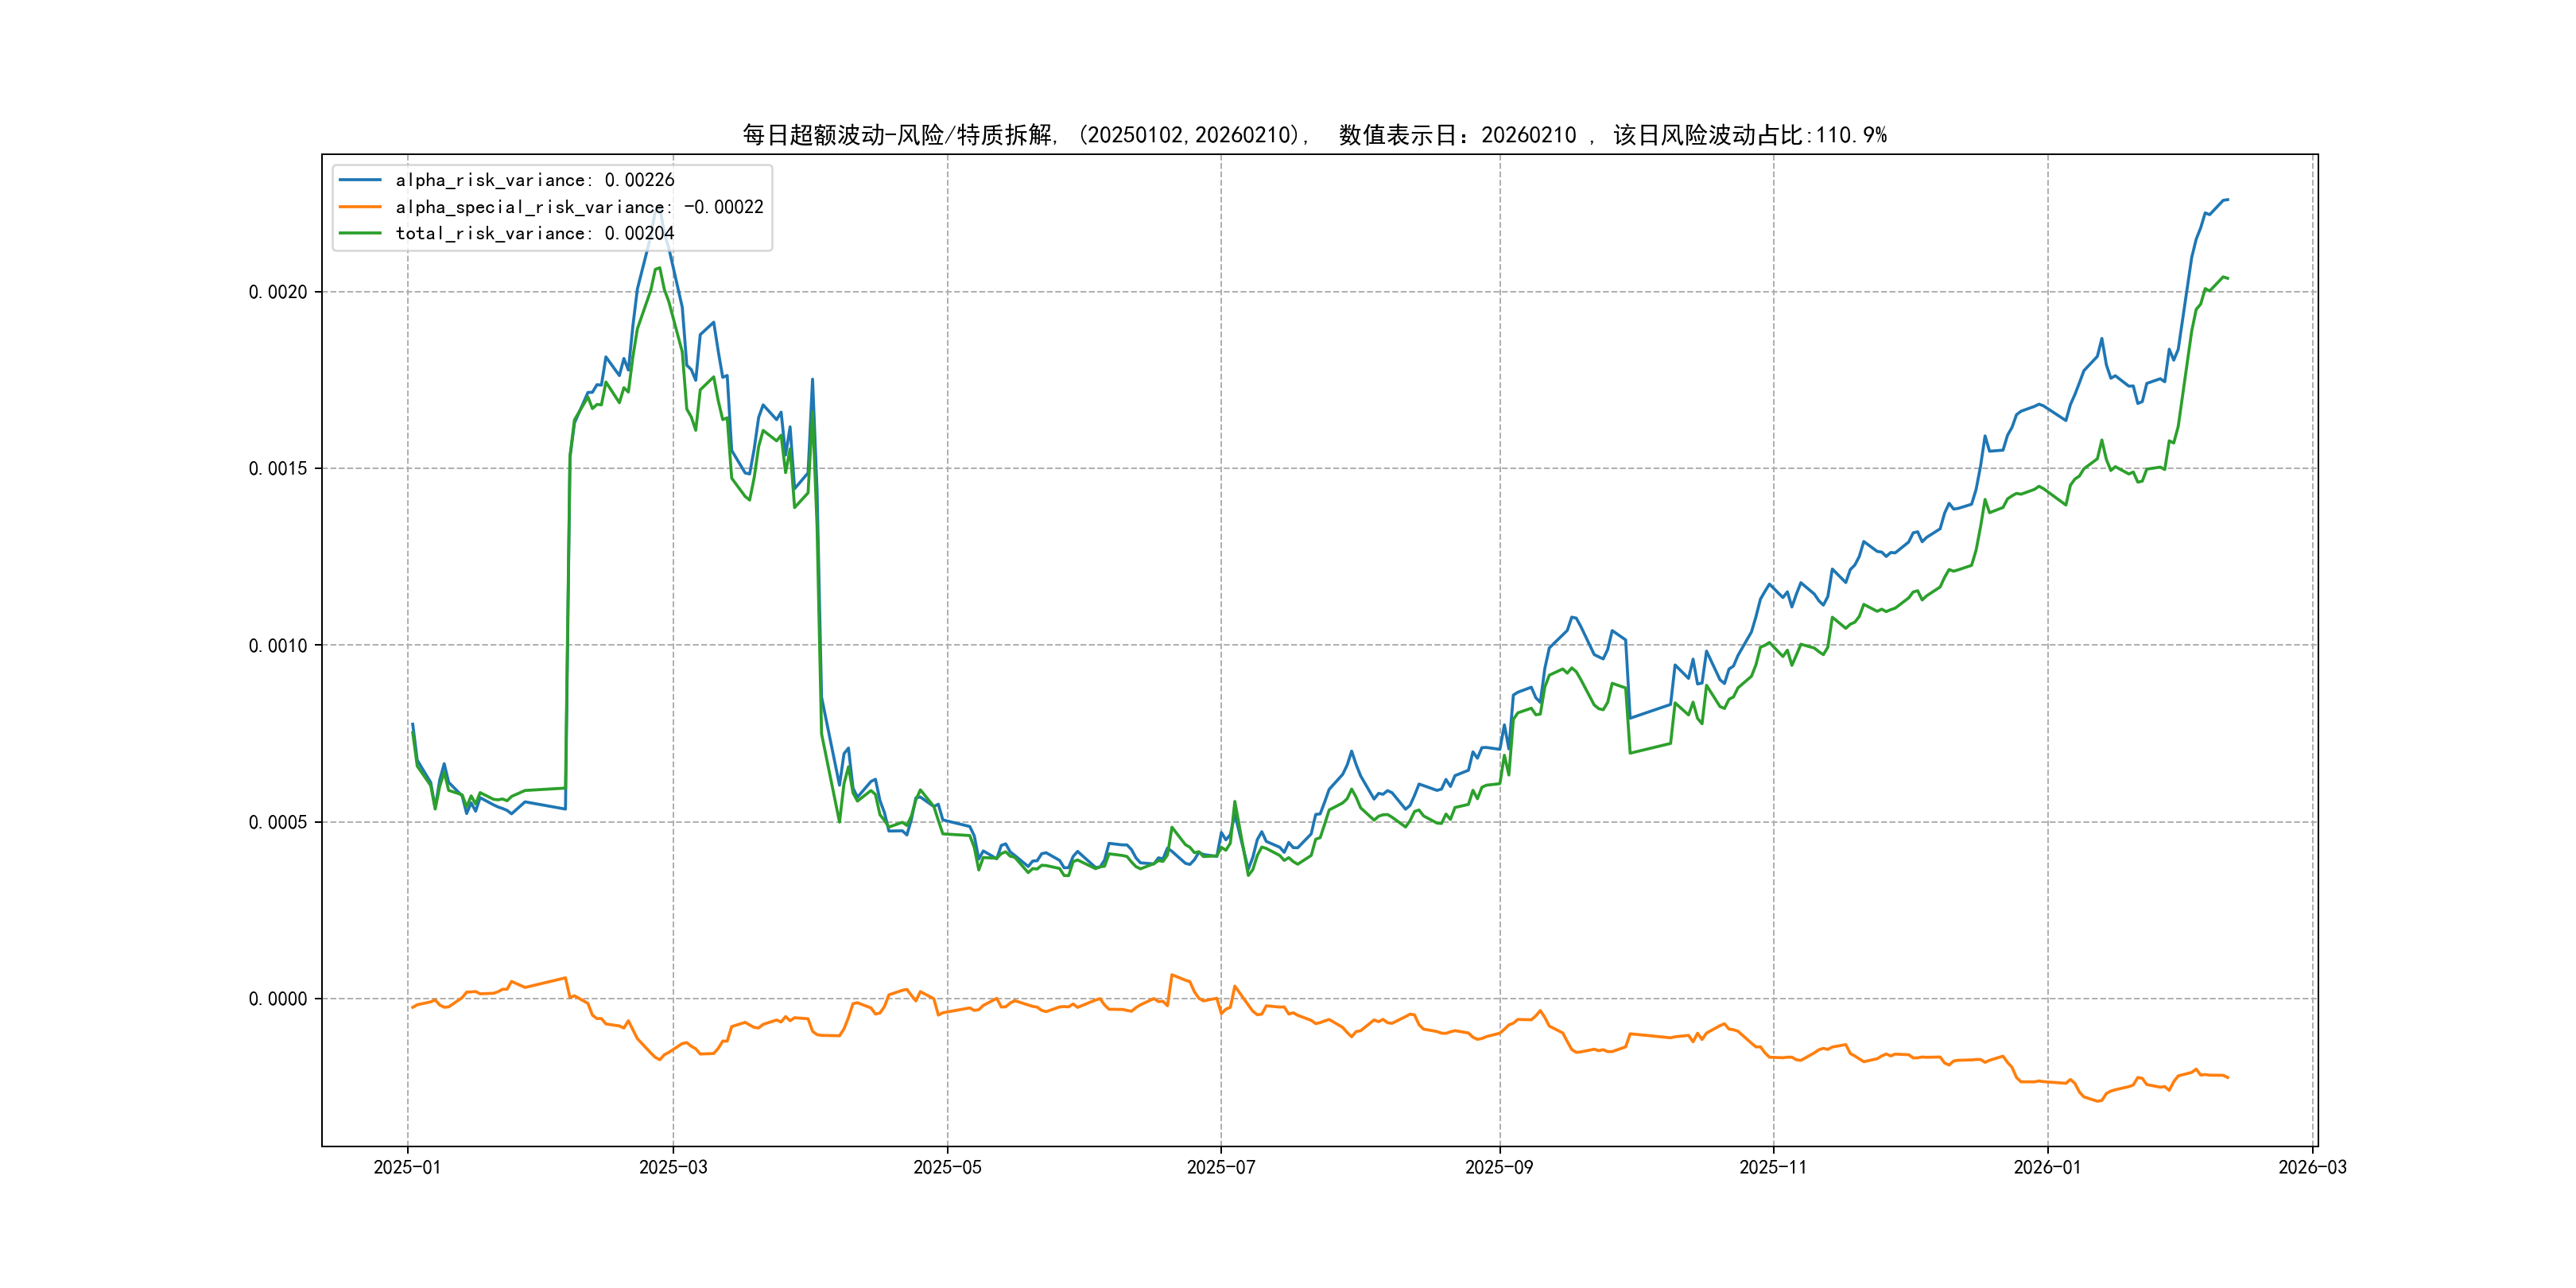Click the 2025-11 x-axis tick label
2576x1288 pixels.
click(x=1773, y=1167)
